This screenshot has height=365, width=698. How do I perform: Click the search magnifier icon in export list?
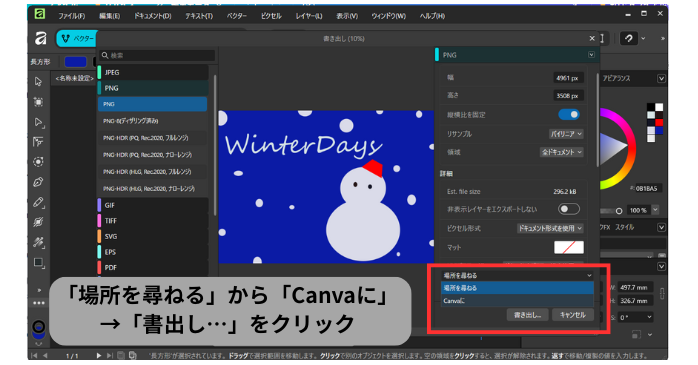[105, 55]
